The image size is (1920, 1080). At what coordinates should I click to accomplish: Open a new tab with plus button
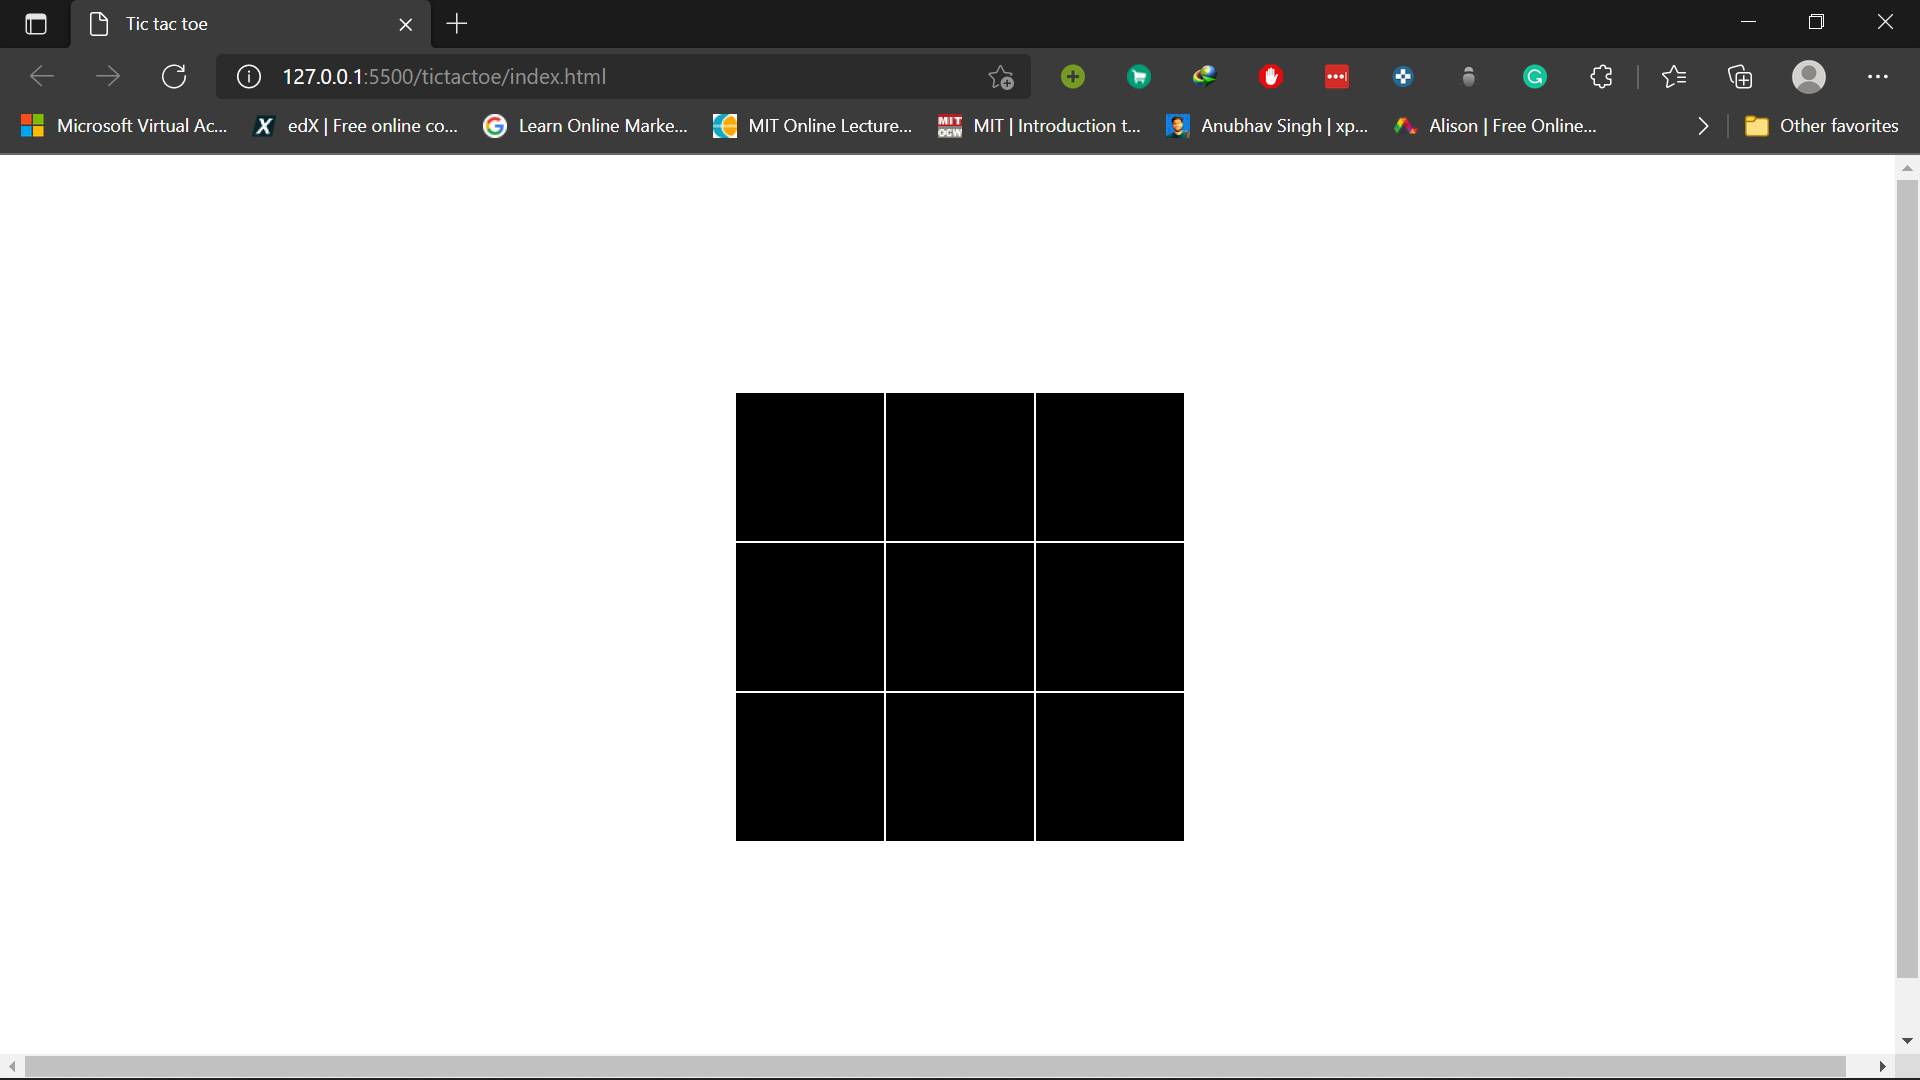point(457,24)
